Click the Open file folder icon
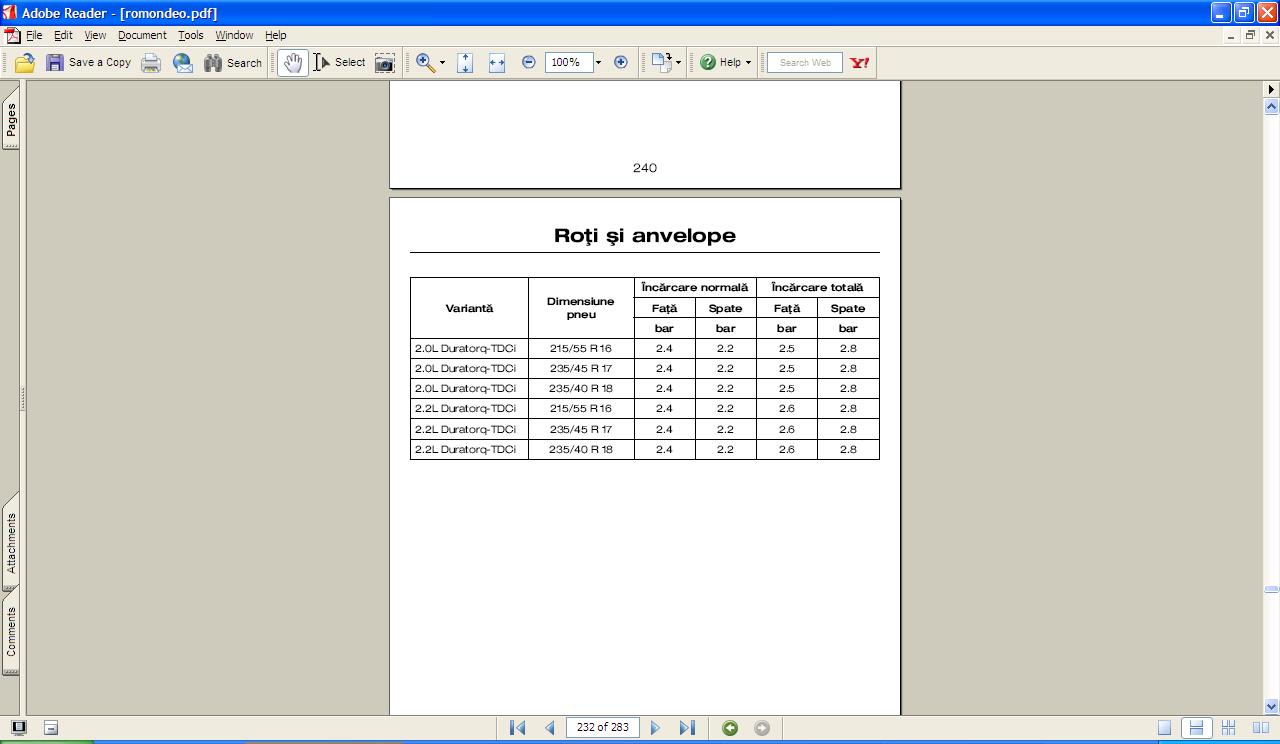The width and height of the screenshot is (1280, 744). (25, 63)
